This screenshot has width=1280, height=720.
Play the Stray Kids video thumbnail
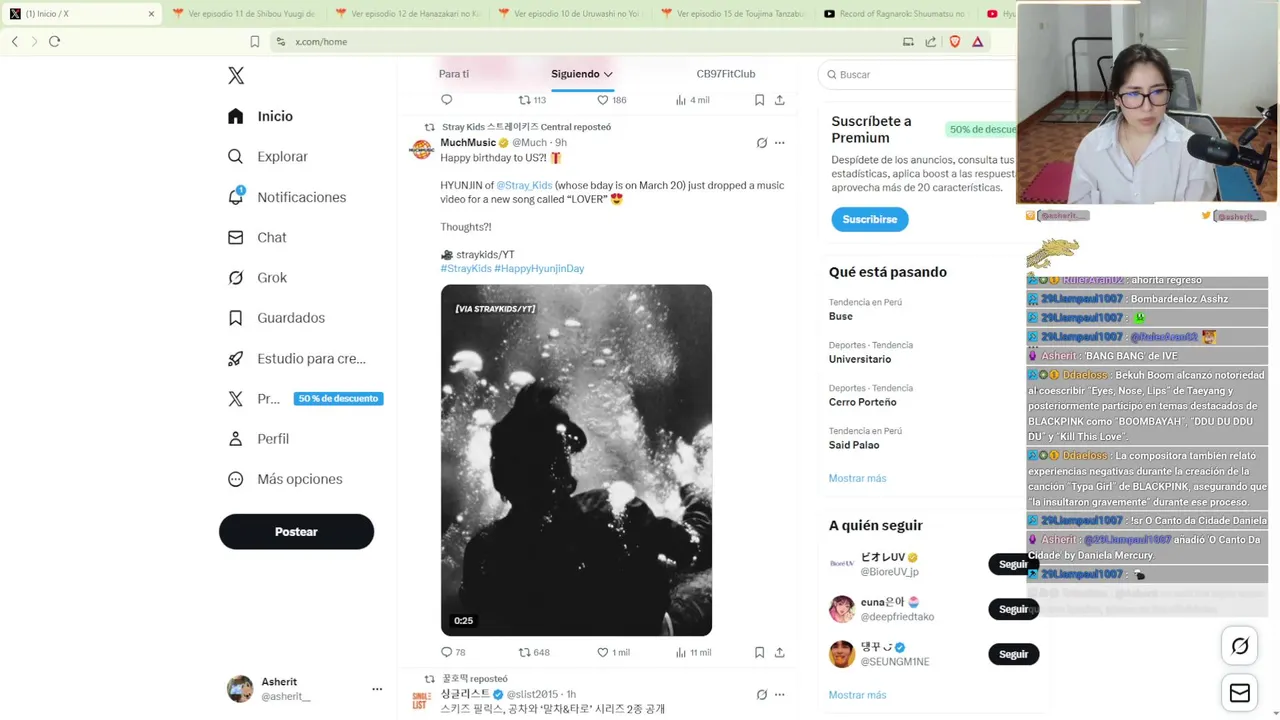click(576, 460)
